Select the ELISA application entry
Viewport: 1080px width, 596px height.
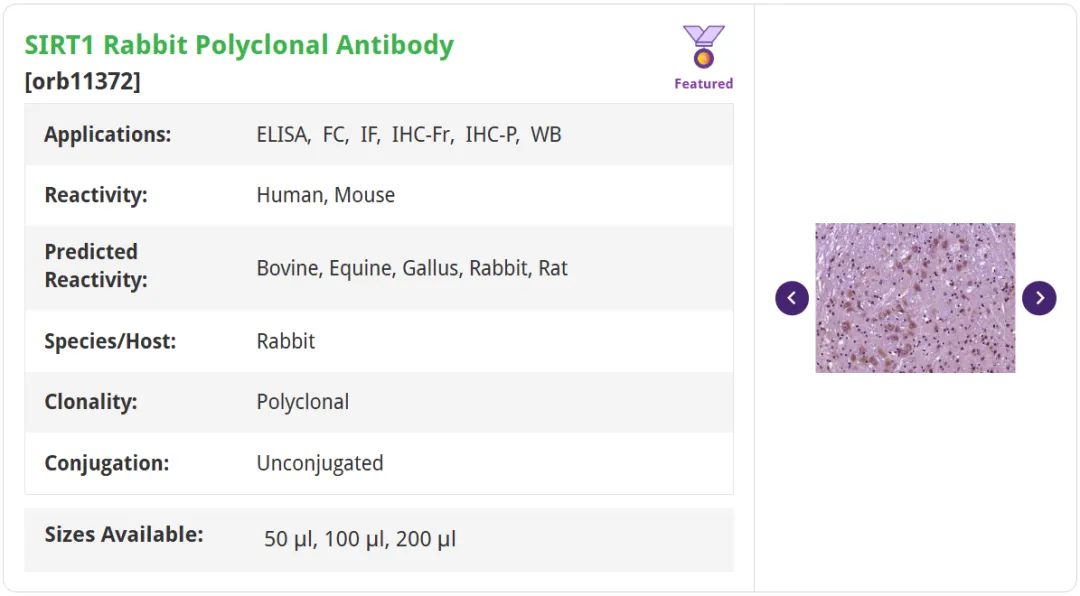(x=283, y=134)
